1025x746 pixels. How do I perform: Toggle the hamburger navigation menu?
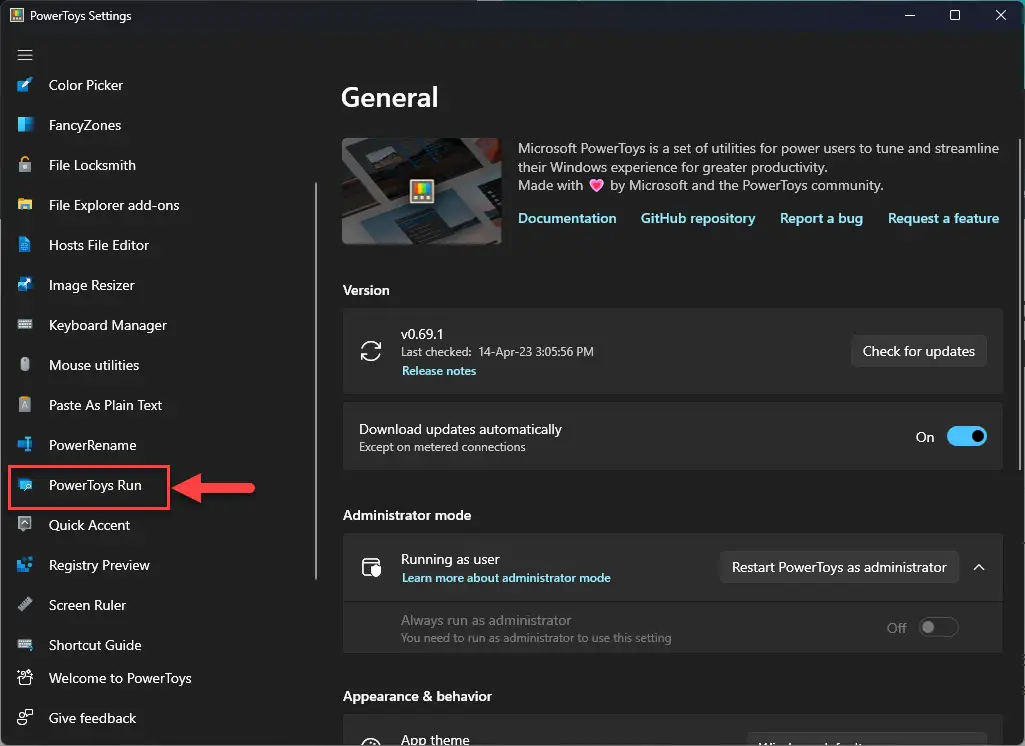(x=25, y=55)
